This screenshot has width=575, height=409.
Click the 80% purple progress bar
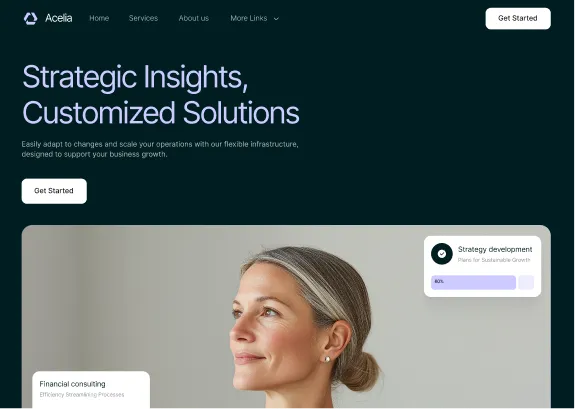click(x=473, y=282)
